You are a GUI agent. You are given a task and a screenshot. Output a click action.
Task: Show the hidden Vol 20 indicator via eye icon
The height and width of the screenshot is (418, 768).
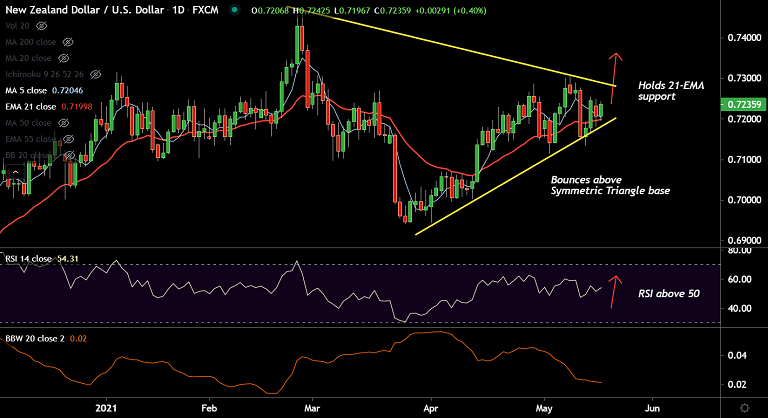click(42, 25)
